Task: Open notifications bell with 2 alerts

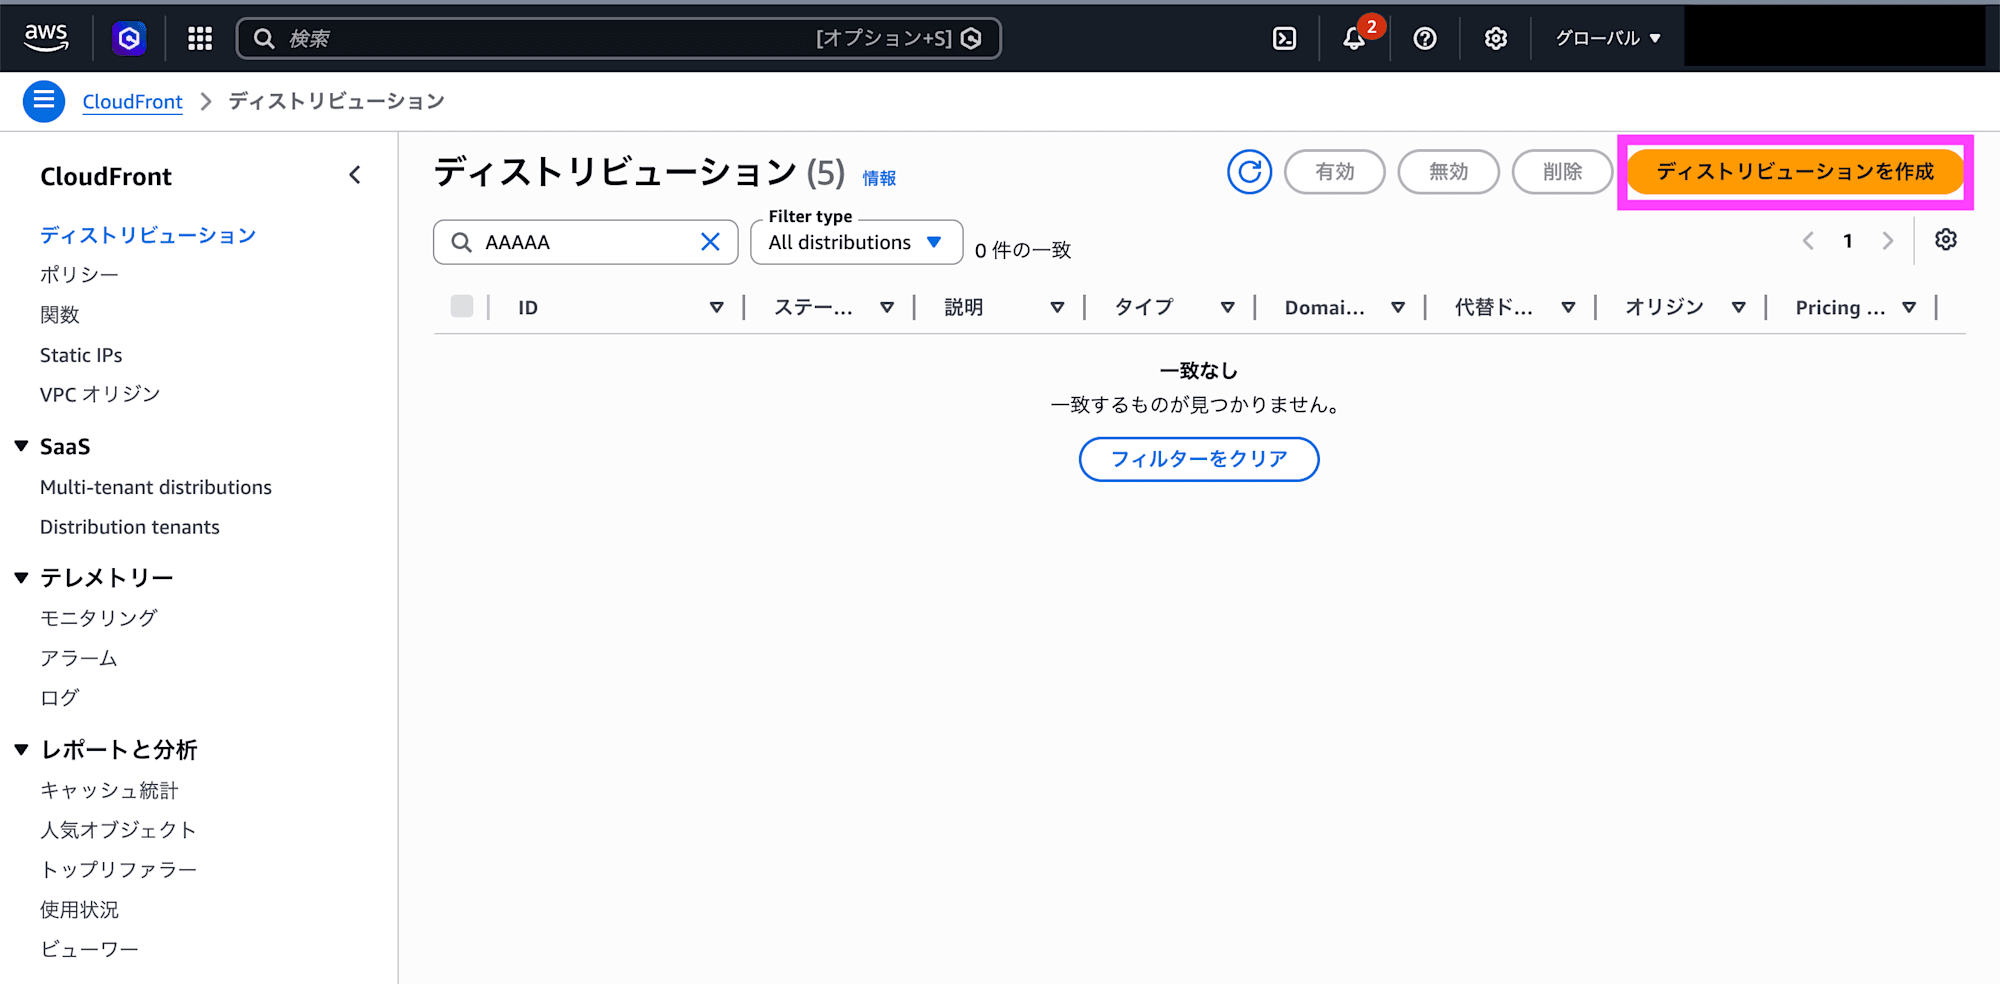Action: tap(1355, 38)
